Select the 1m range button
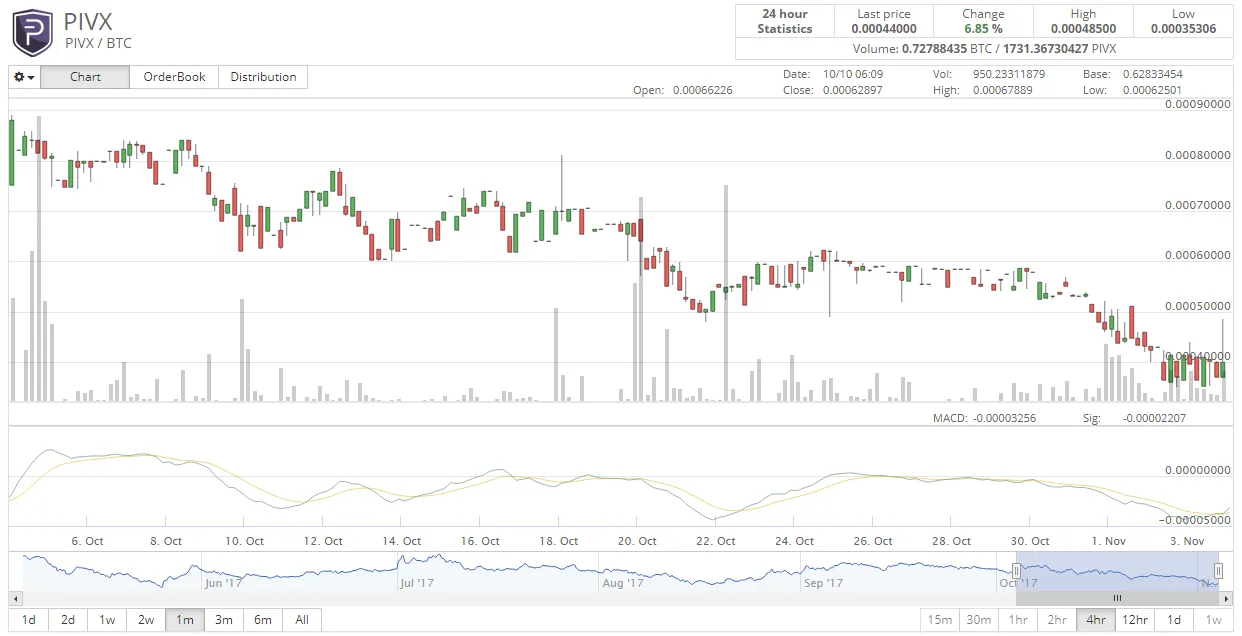Screen dimensions: 1242x636 (x=185, y=620)
